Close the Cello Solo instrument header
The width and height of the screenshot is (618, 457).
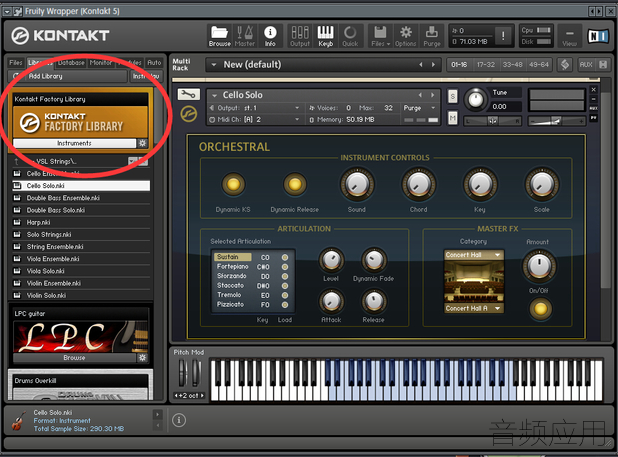coord(593,90)
